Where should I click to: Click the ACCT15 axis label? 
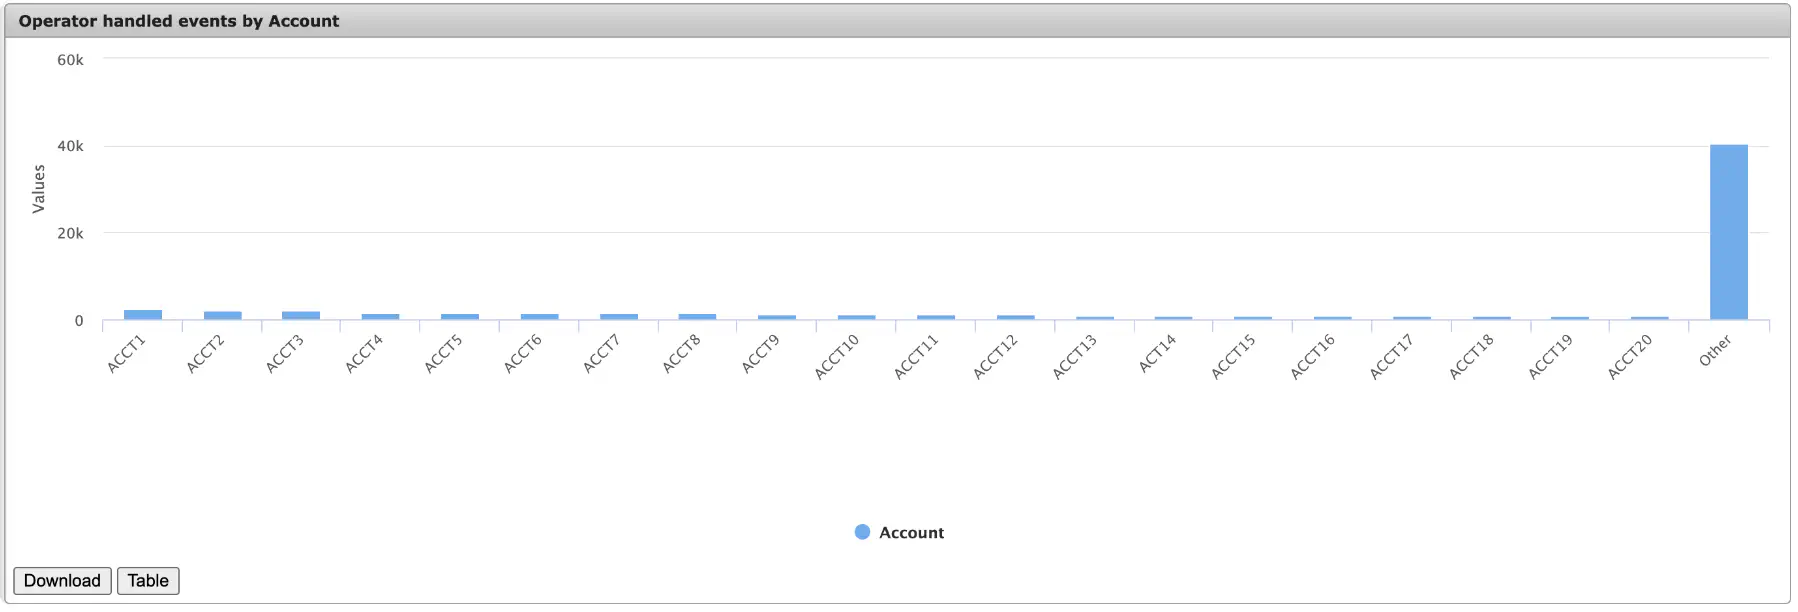point(1234,358)
